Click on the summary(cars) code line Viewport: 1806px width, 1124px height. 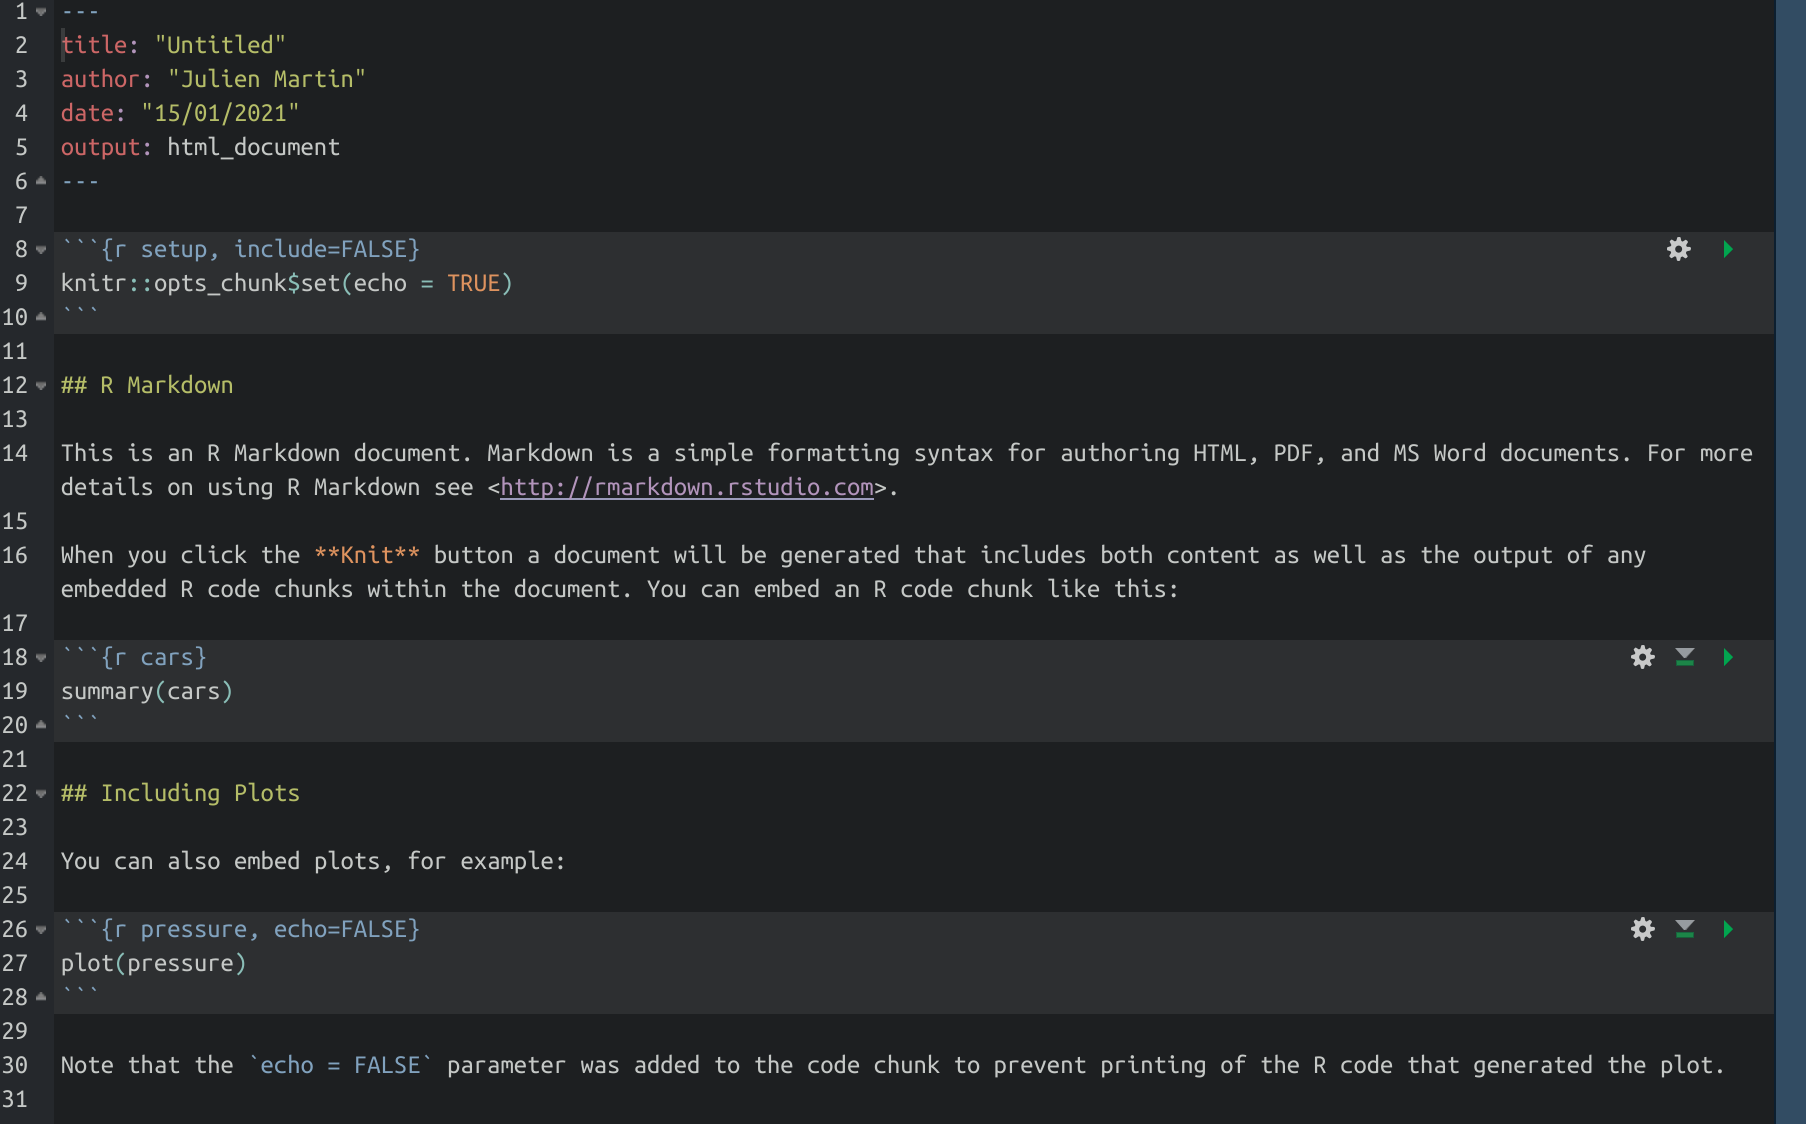pyautogui.click(x=146, y=691)
